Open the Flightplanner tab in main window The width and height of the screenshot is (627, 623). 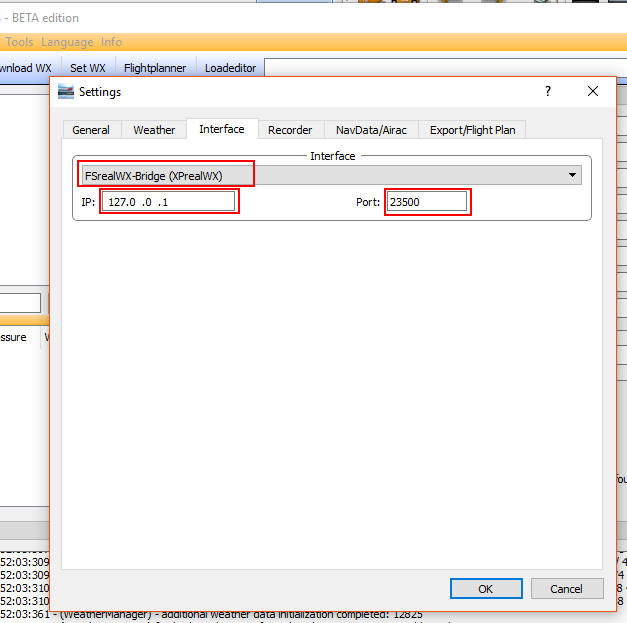tap(155, 68)
